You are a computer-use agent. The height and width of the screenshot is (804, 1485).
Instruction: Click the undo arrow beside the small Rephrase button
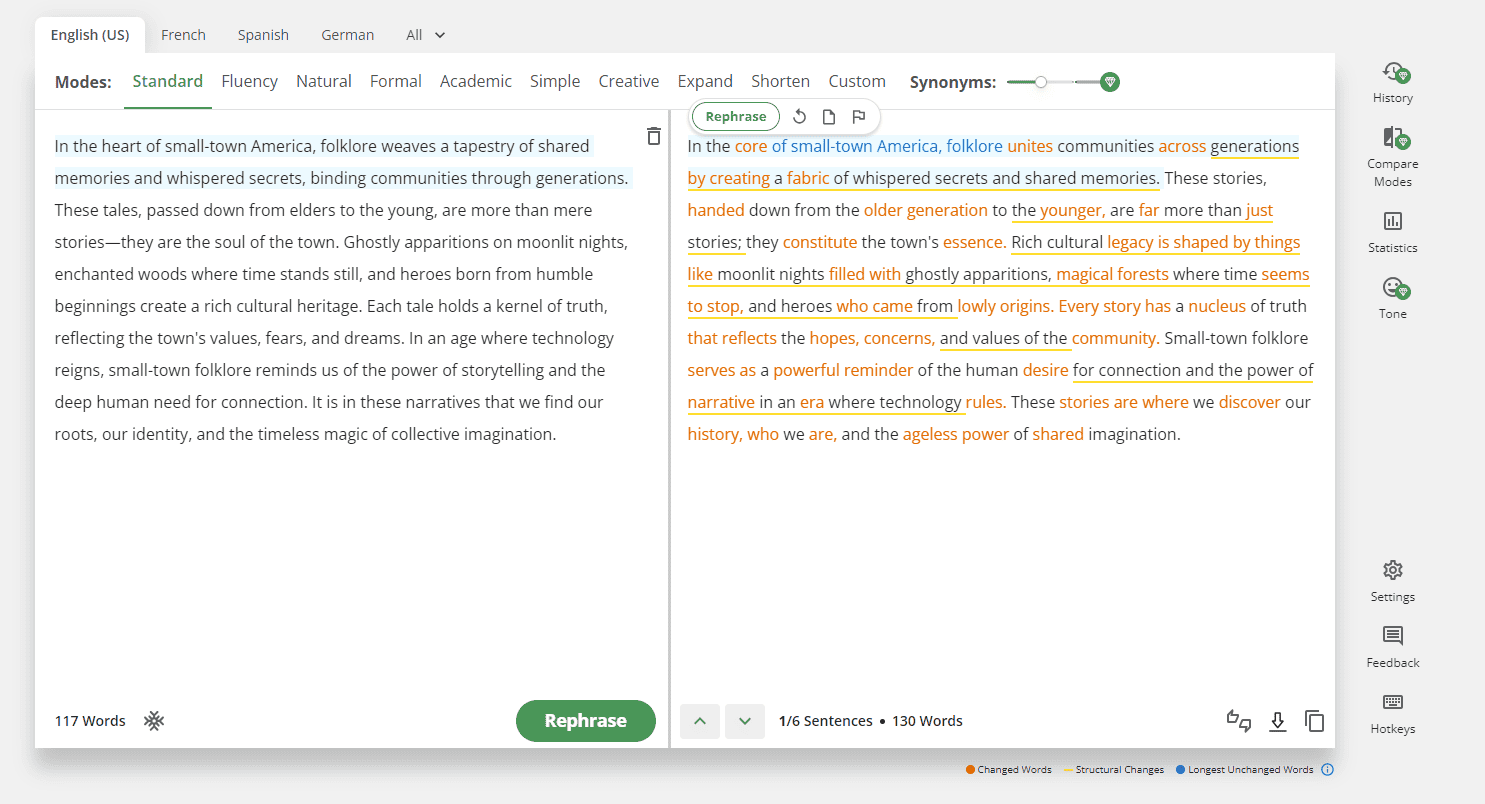pyautogui.click(x=799, y=117)
